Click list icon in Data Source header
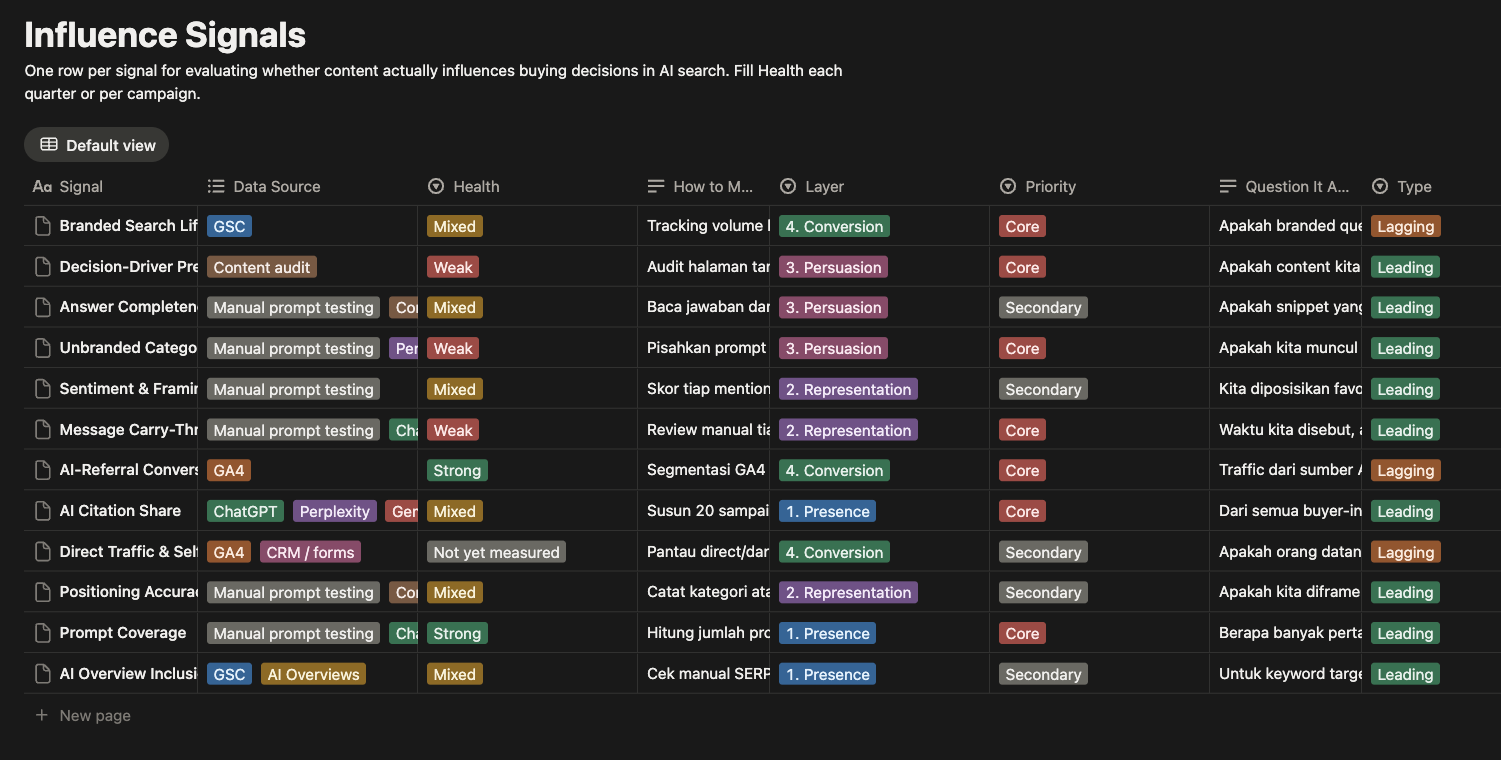The height and width of the screenshot is (760, 1501). 216,186
